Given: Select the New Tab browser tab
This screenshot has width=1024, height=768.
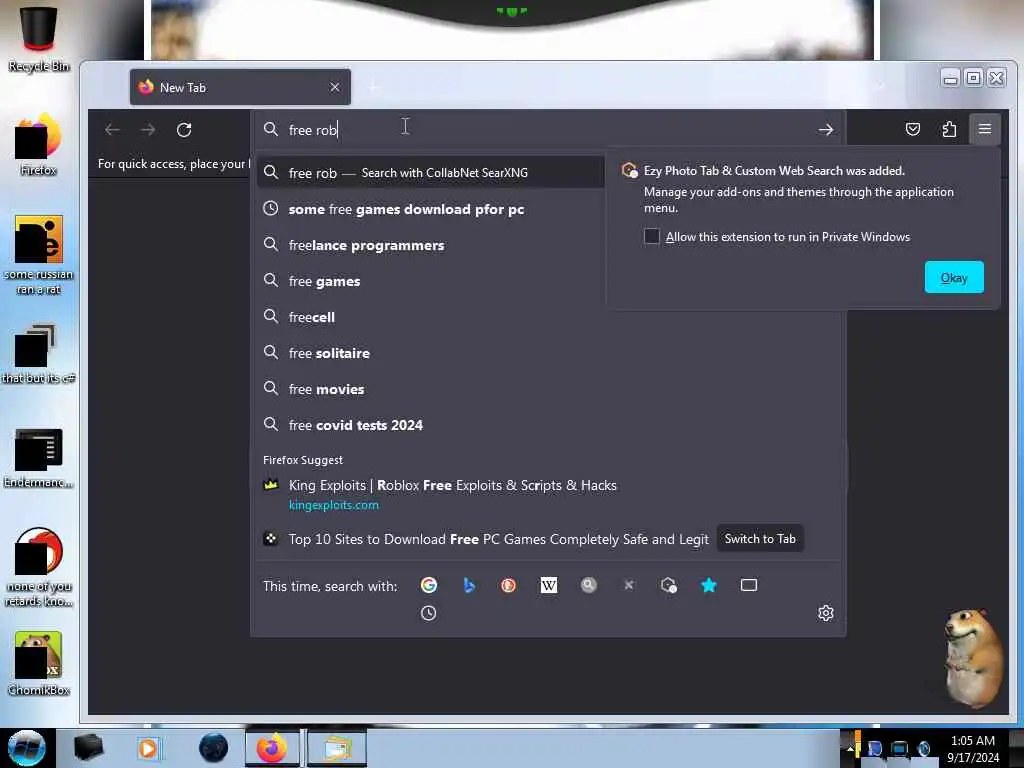Looking at the screenshot, I should click(x=240, y=87).
